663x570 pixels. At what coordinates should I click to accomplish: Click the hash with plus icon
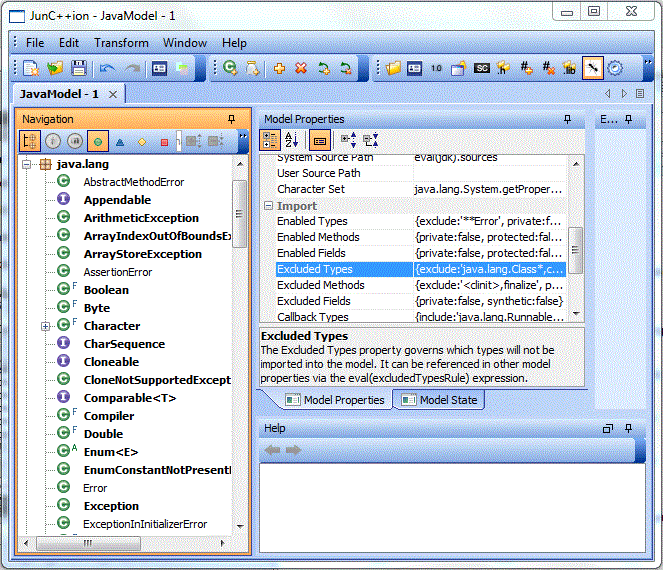point(526,68)
